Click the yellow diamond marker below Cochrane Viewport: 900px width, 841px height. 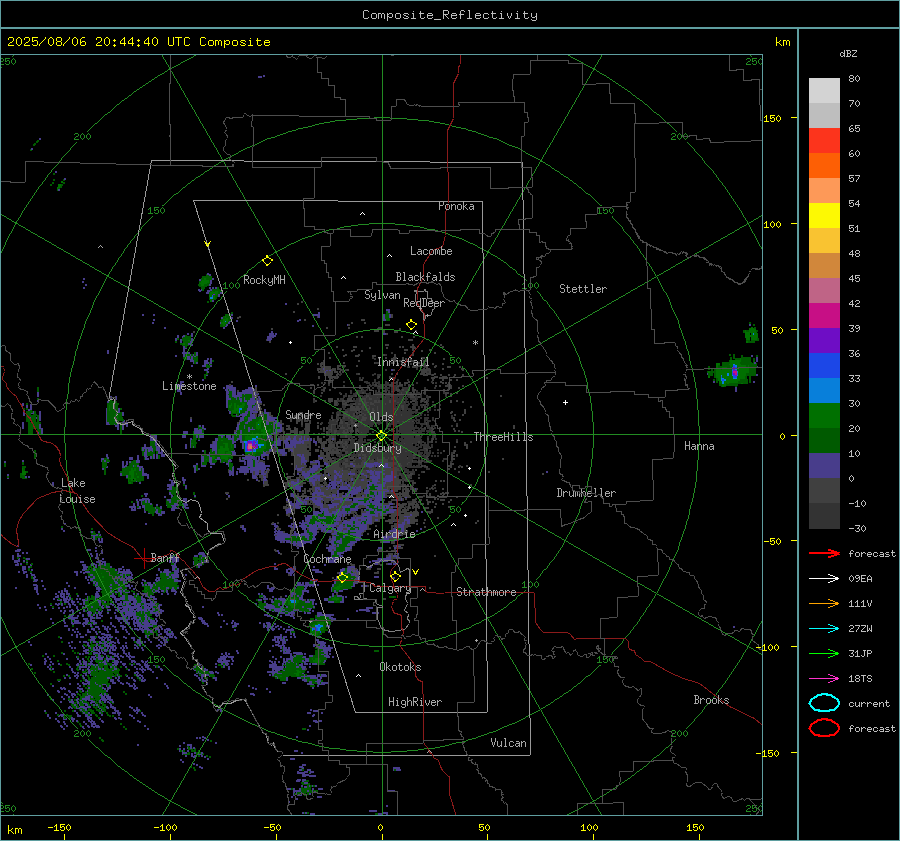pyautogui.click(x=343, y=578)
